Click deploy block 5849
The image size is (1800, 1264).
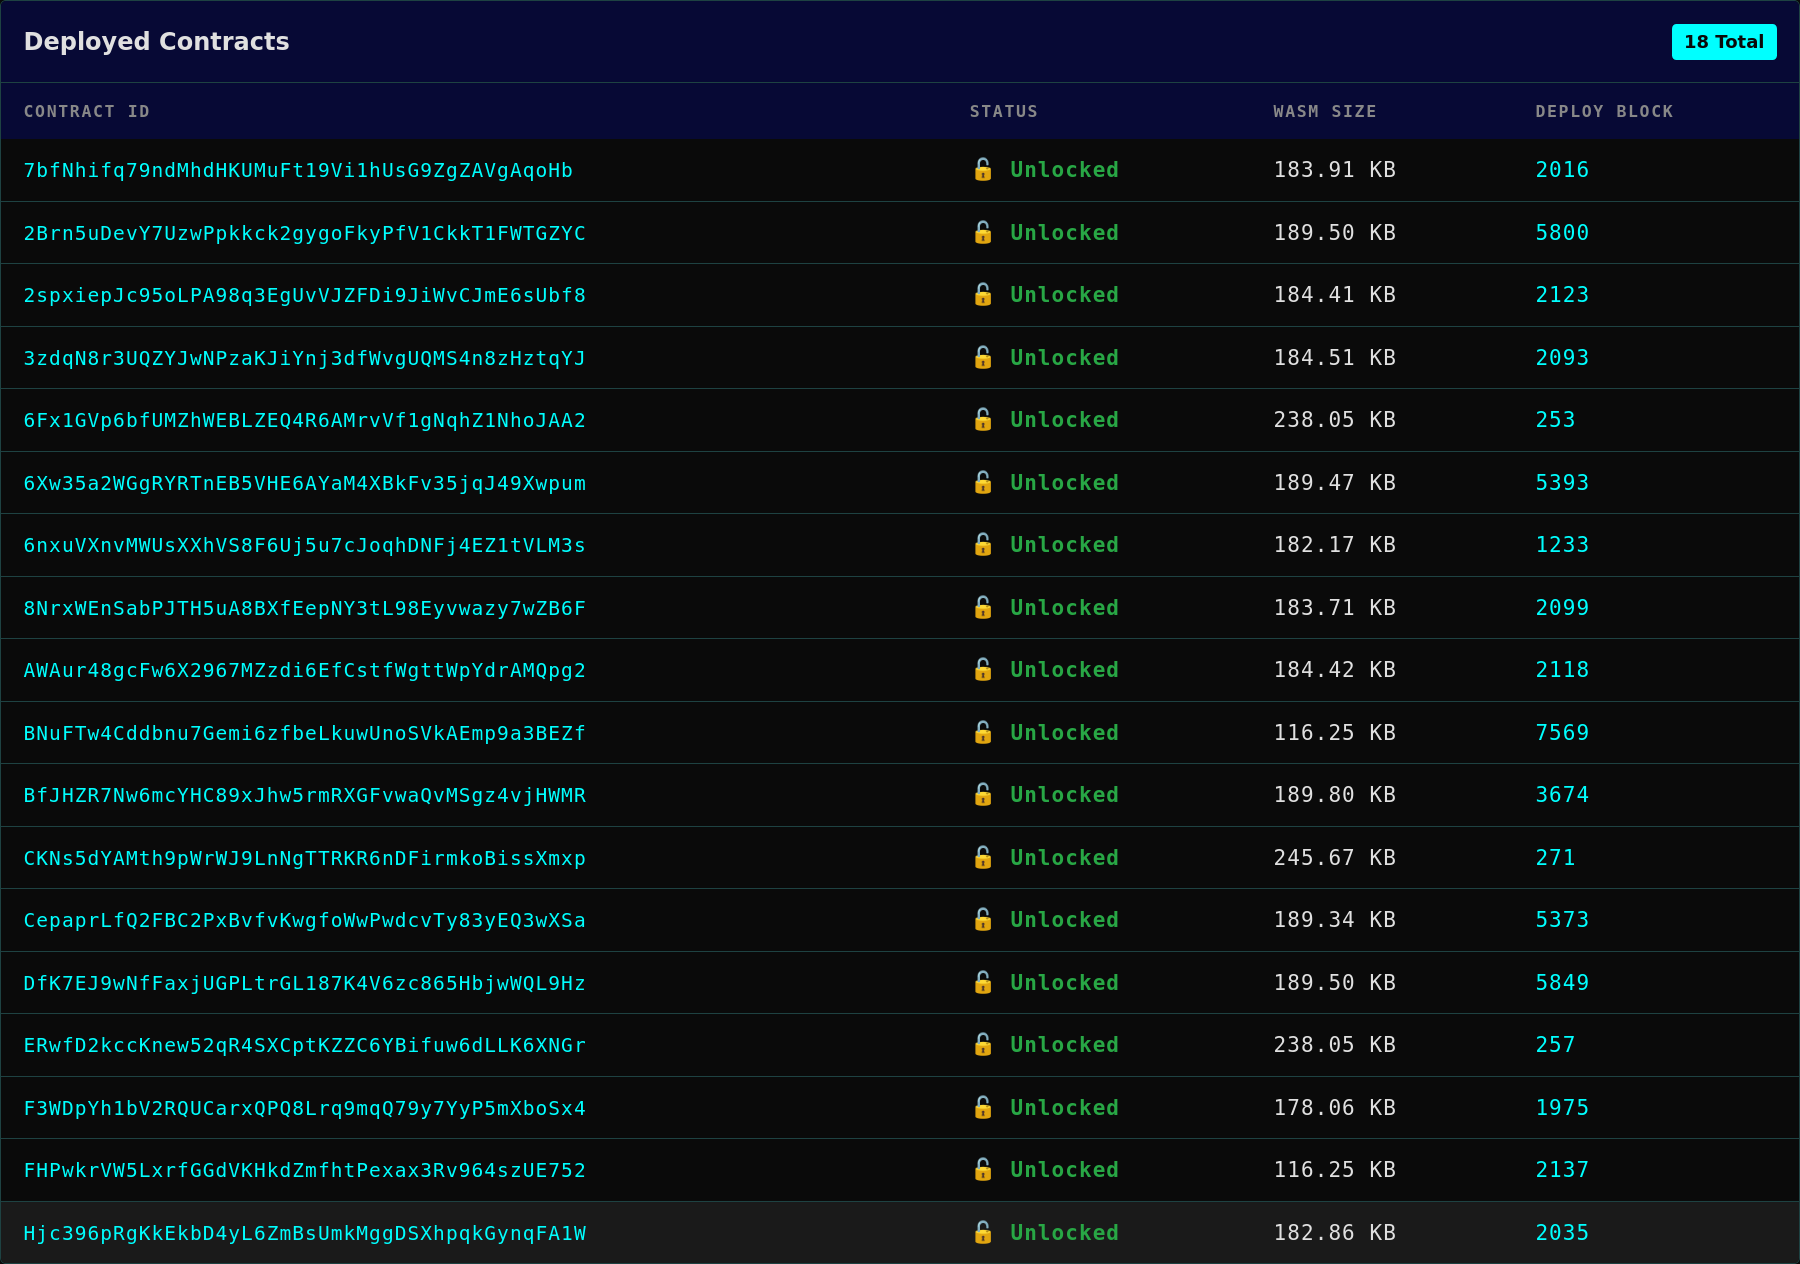pyautogui.click(x=1562, y=983)
